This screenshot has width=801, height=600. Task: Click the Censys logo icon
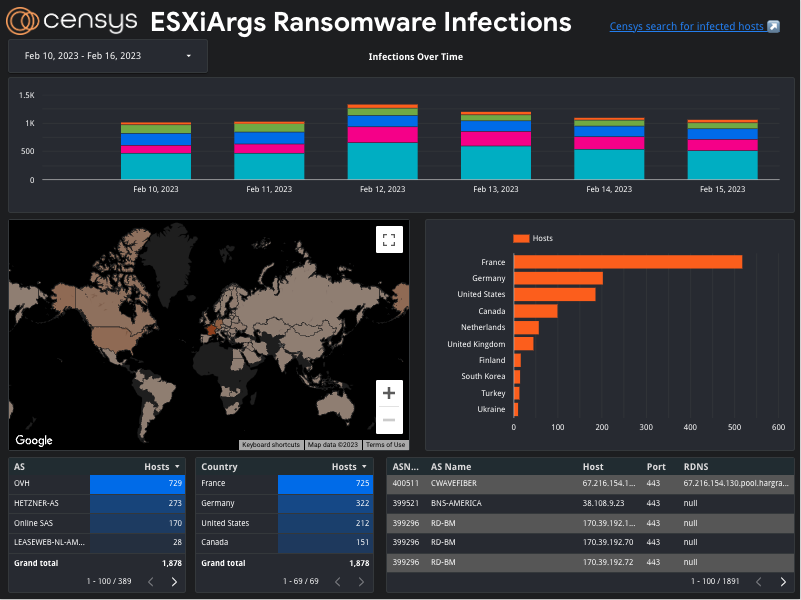(x=25, y=21)
